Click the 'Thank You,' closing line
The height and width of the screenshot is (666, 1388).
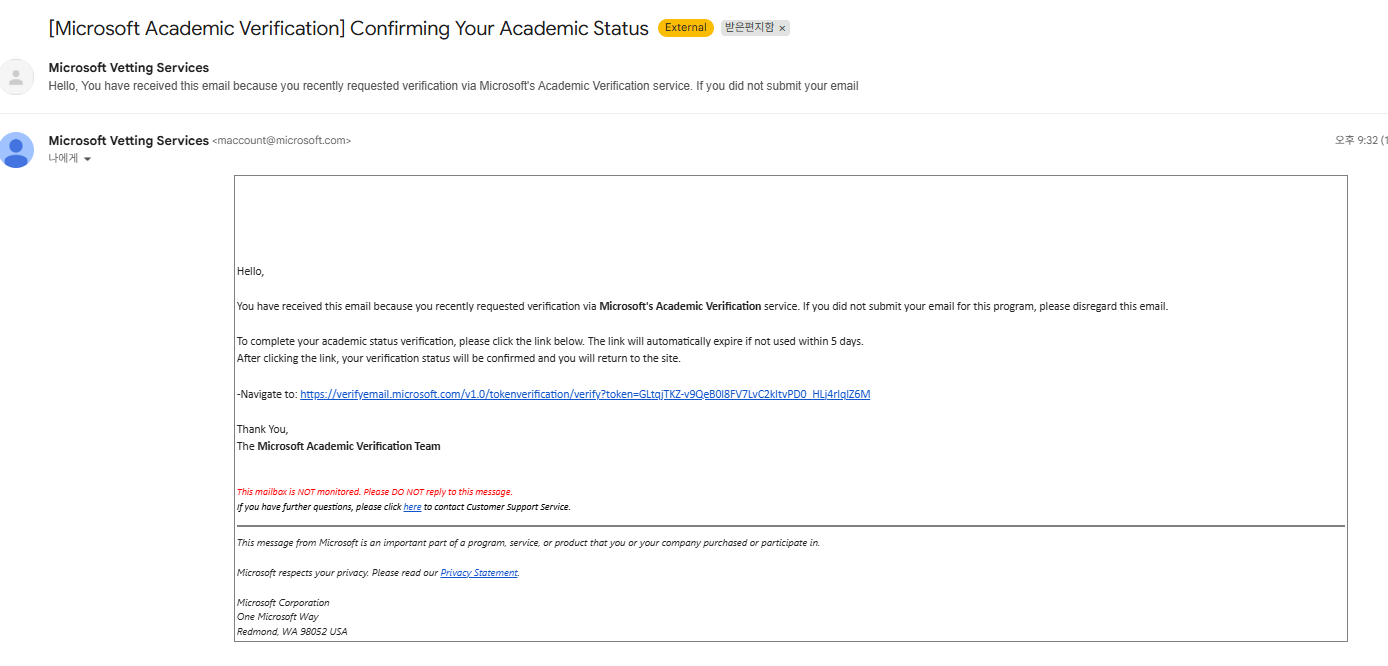262,429
